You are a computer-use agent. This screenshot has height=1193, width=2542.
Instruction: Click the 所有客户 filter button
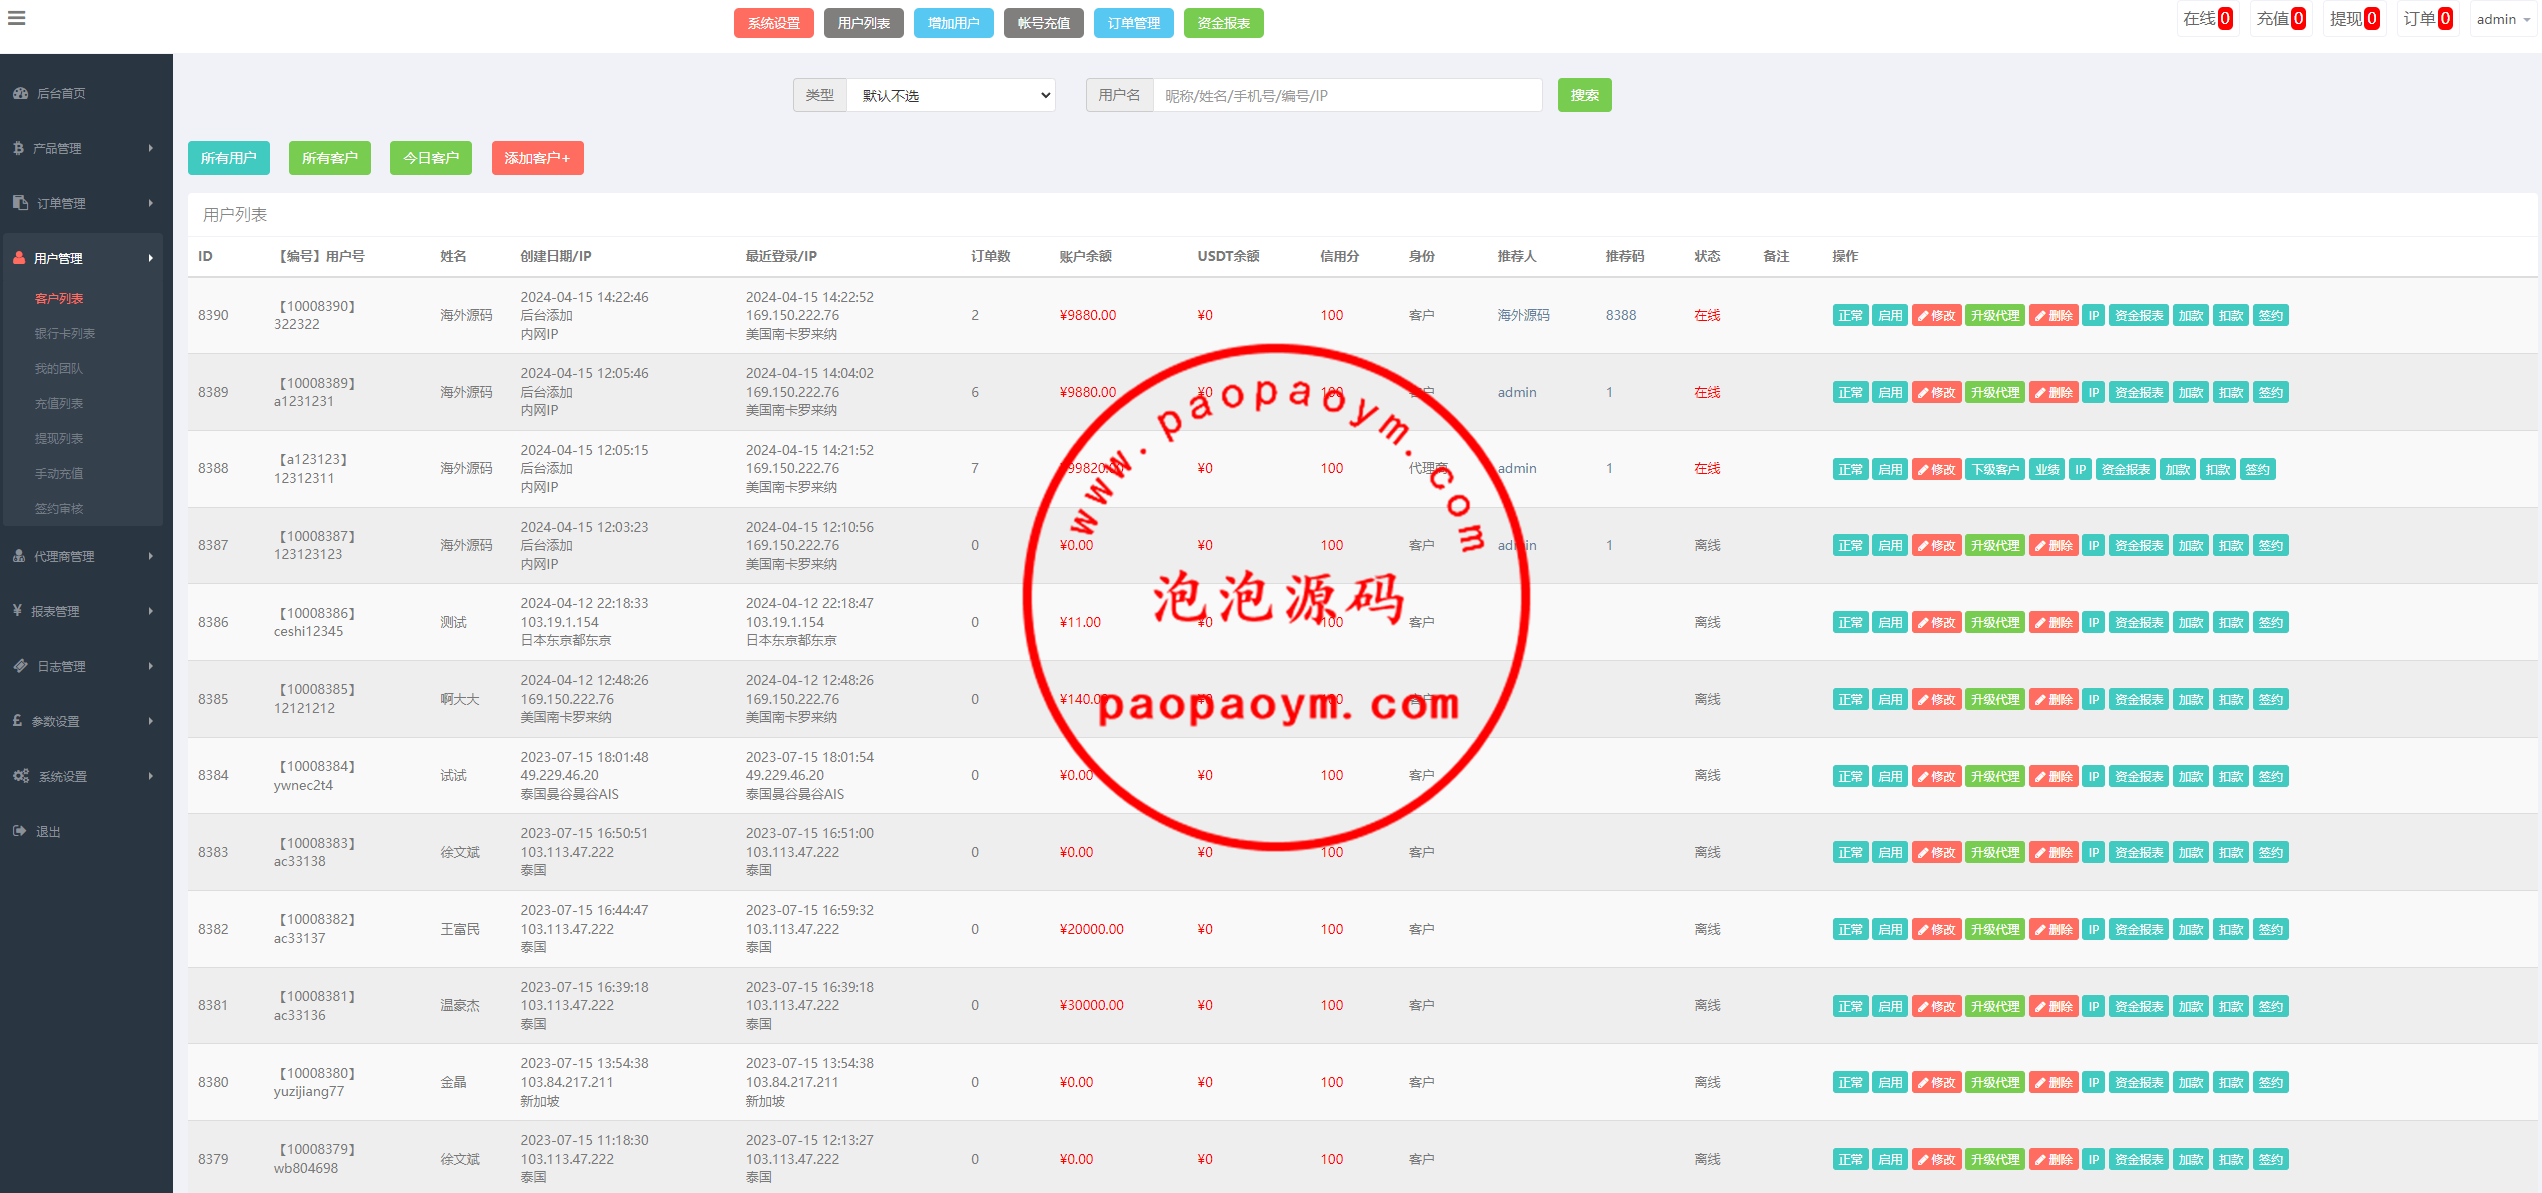(x=330, y=158)
